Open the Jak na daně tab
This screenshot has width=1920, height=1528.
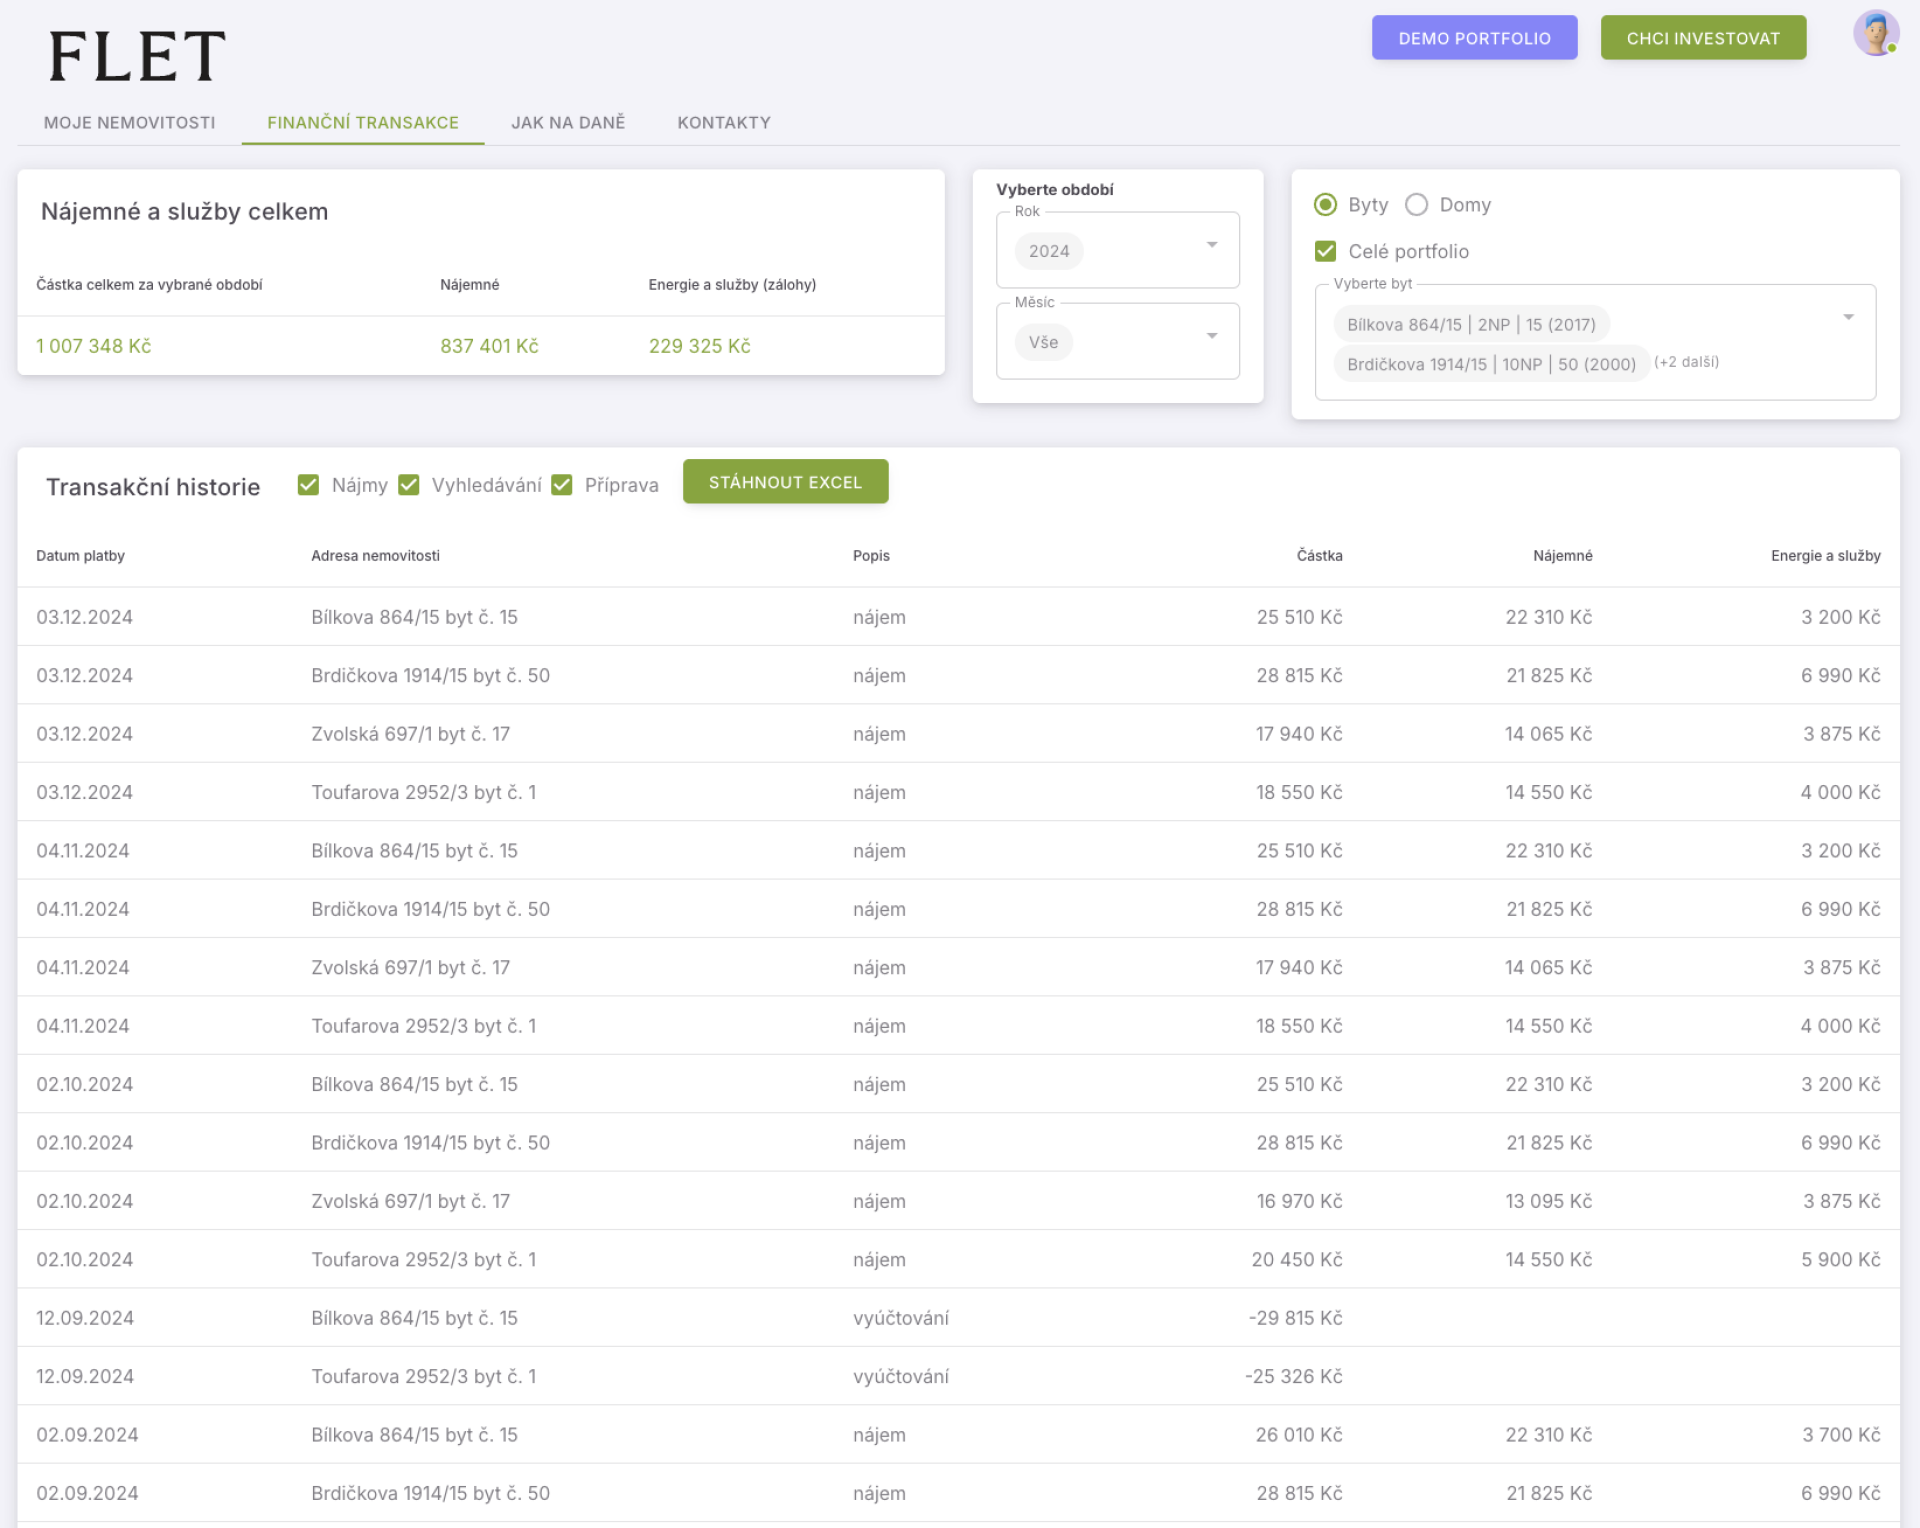click(567, 122)
